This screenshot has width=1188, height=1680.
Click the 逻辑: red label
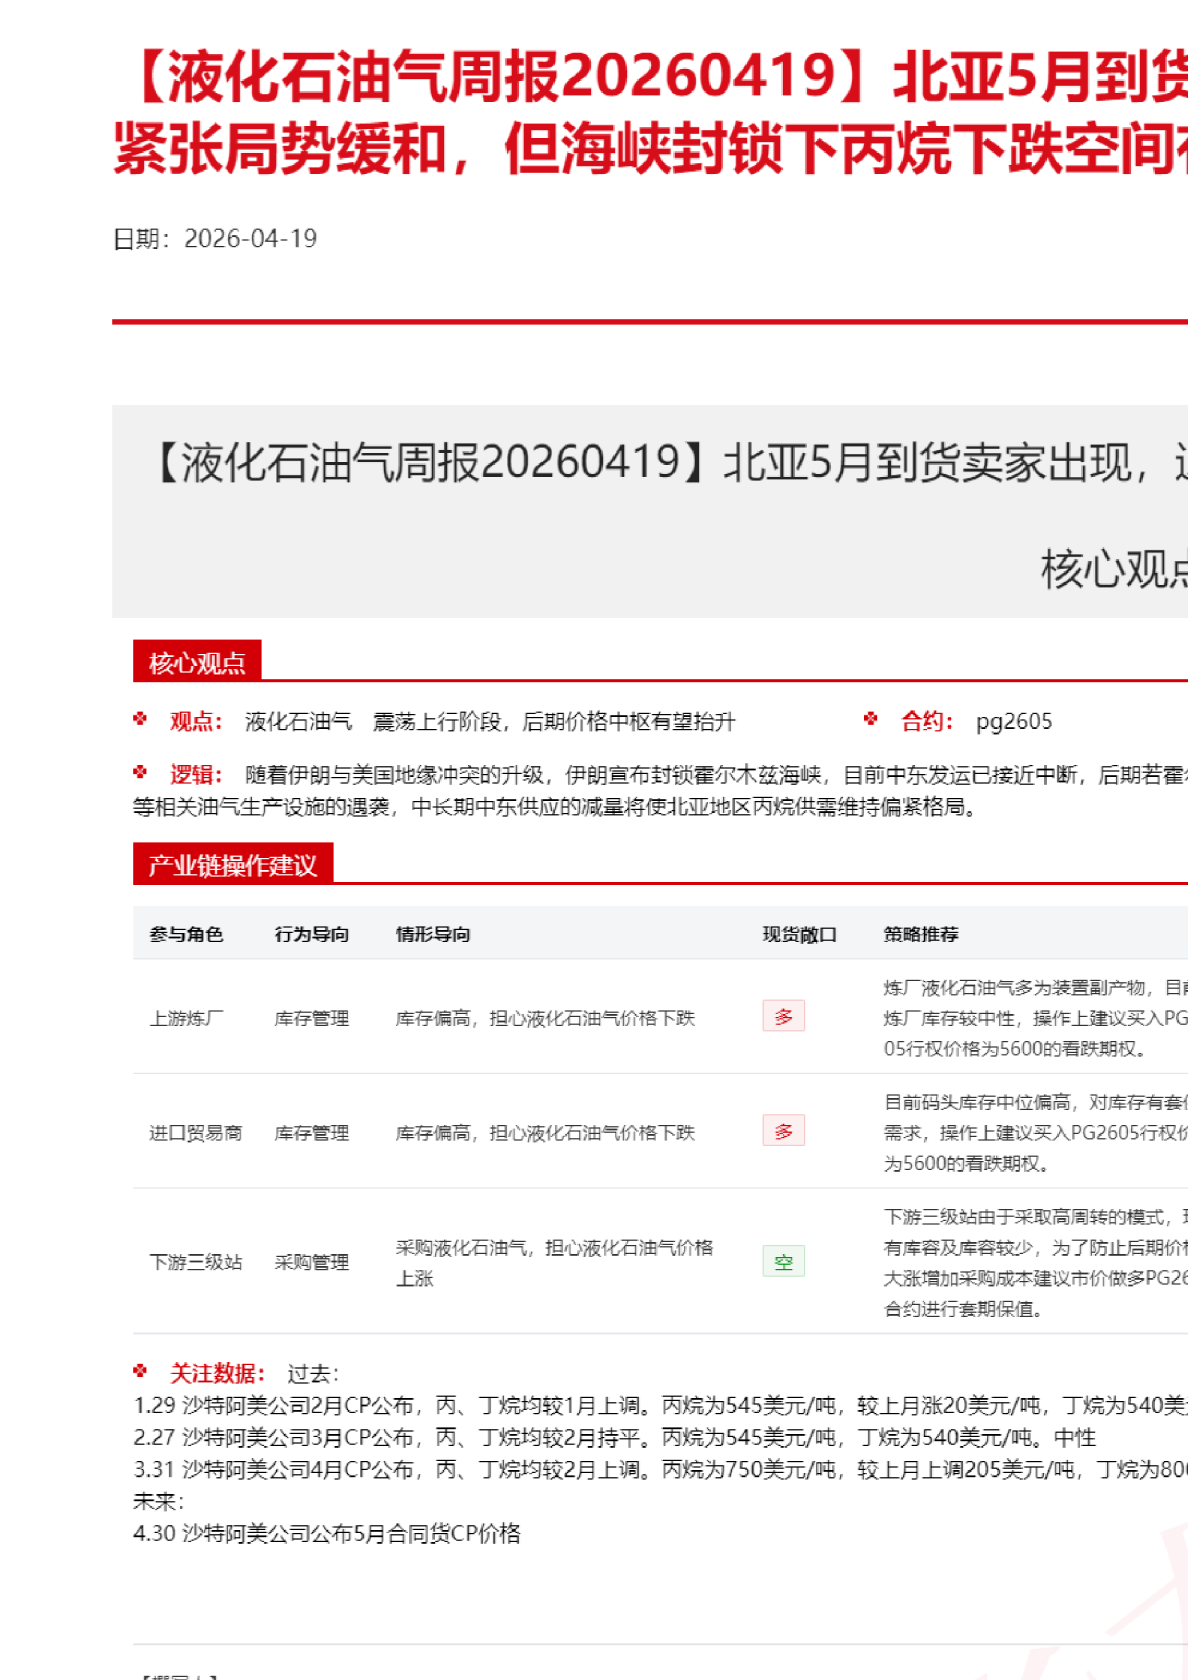197,775
